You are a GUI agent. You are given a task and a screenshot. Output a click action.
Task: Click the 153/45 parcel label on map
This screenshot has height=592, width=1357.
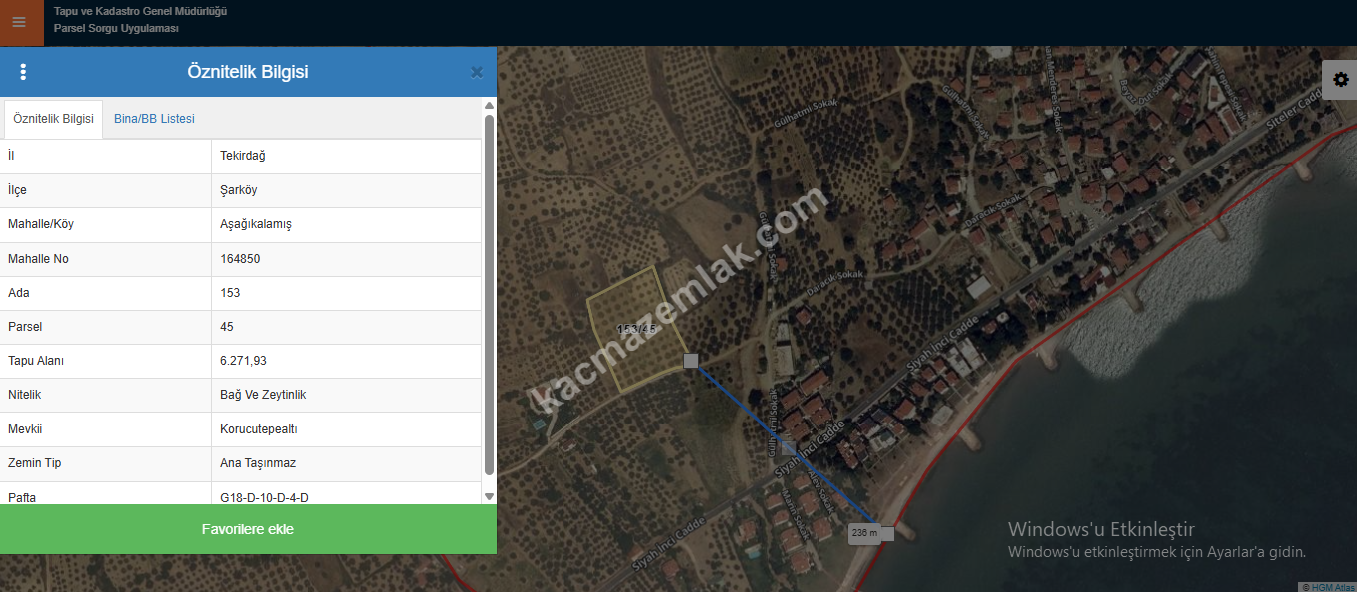[x=636, y=329]
